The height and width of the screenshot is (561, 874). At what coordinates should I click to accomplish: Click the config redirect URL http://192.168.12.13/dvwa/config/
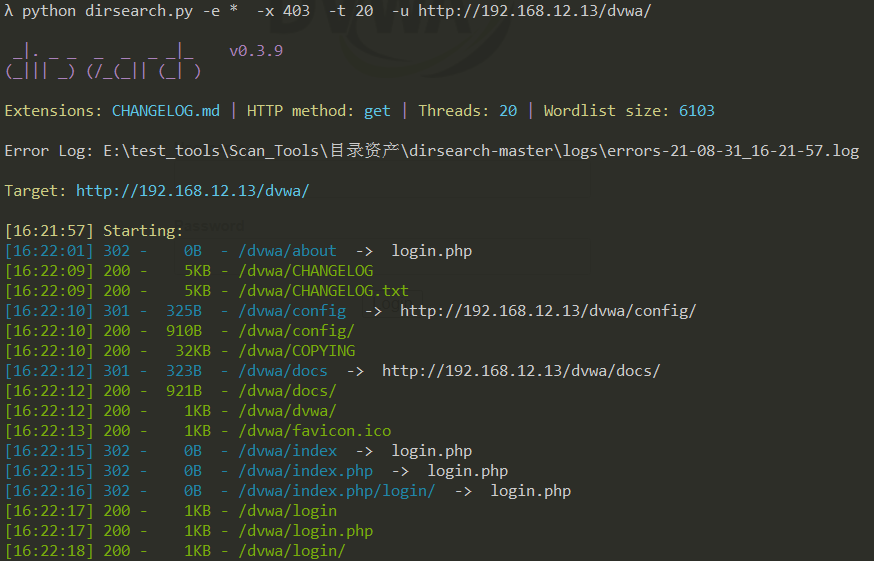(x=548, y=311)
